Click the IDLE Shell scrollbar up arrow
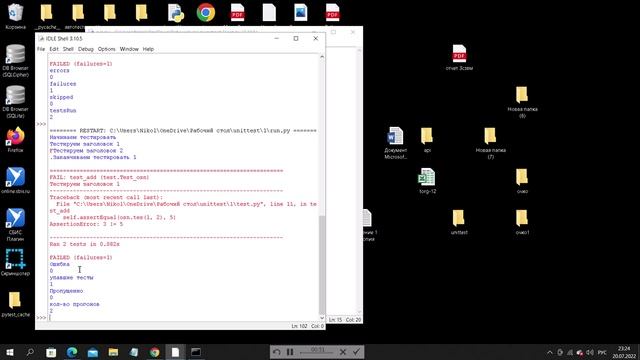640x360 pixels. 322,57
